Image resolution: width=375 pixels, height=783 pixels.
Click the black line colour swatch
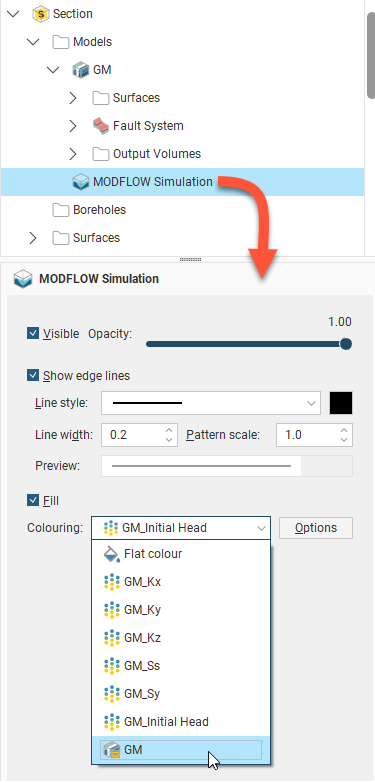point(341,403)
